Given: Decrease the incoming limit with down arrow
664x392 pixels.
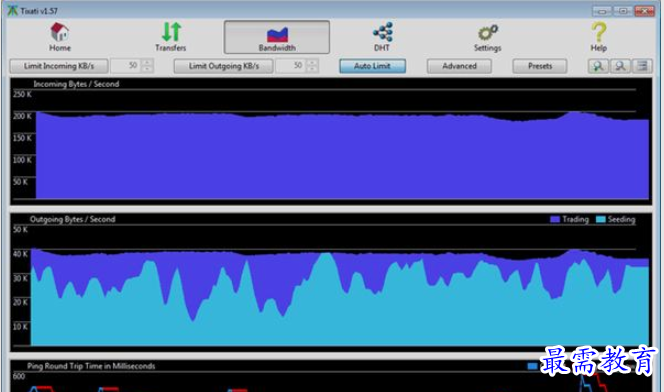Looking at the screenshot, I should point(147,69).
